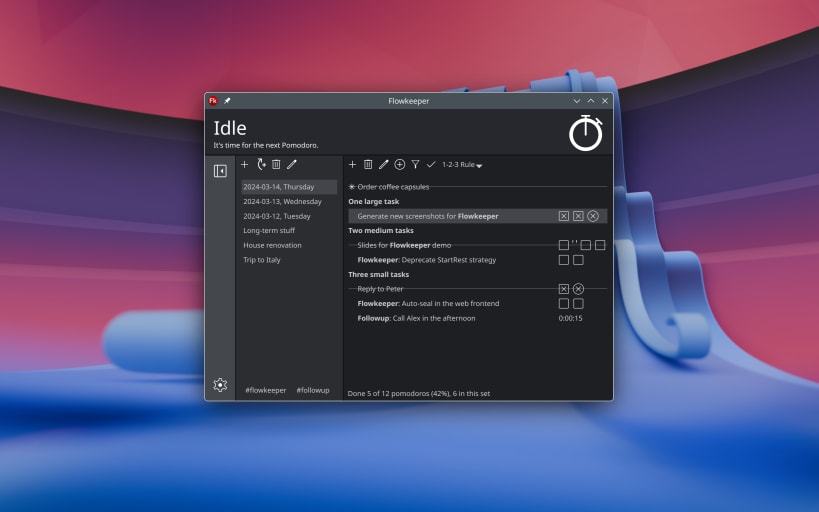Click the pin icon in the title bar
This screenshot has width=819, height=512.
[227, 101]
